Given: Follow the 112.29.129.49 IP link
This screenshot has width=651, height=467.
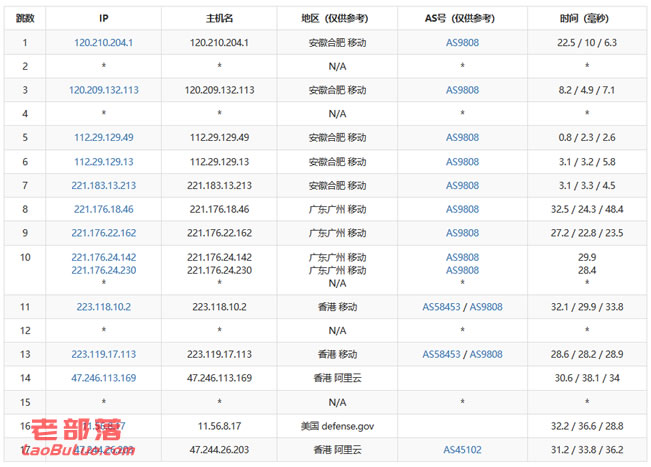Looking at the screenshot, I should point(103,137).
